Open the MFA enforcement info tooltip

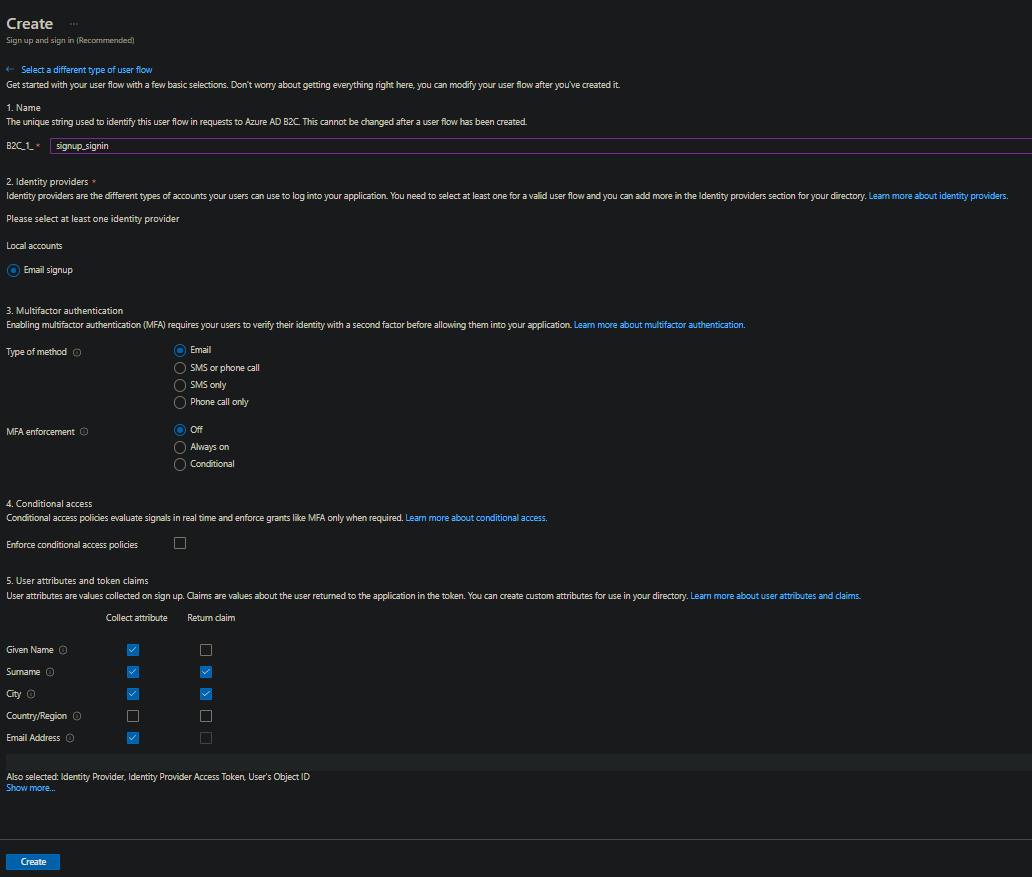pyautogui.click(x=85, y=431)
